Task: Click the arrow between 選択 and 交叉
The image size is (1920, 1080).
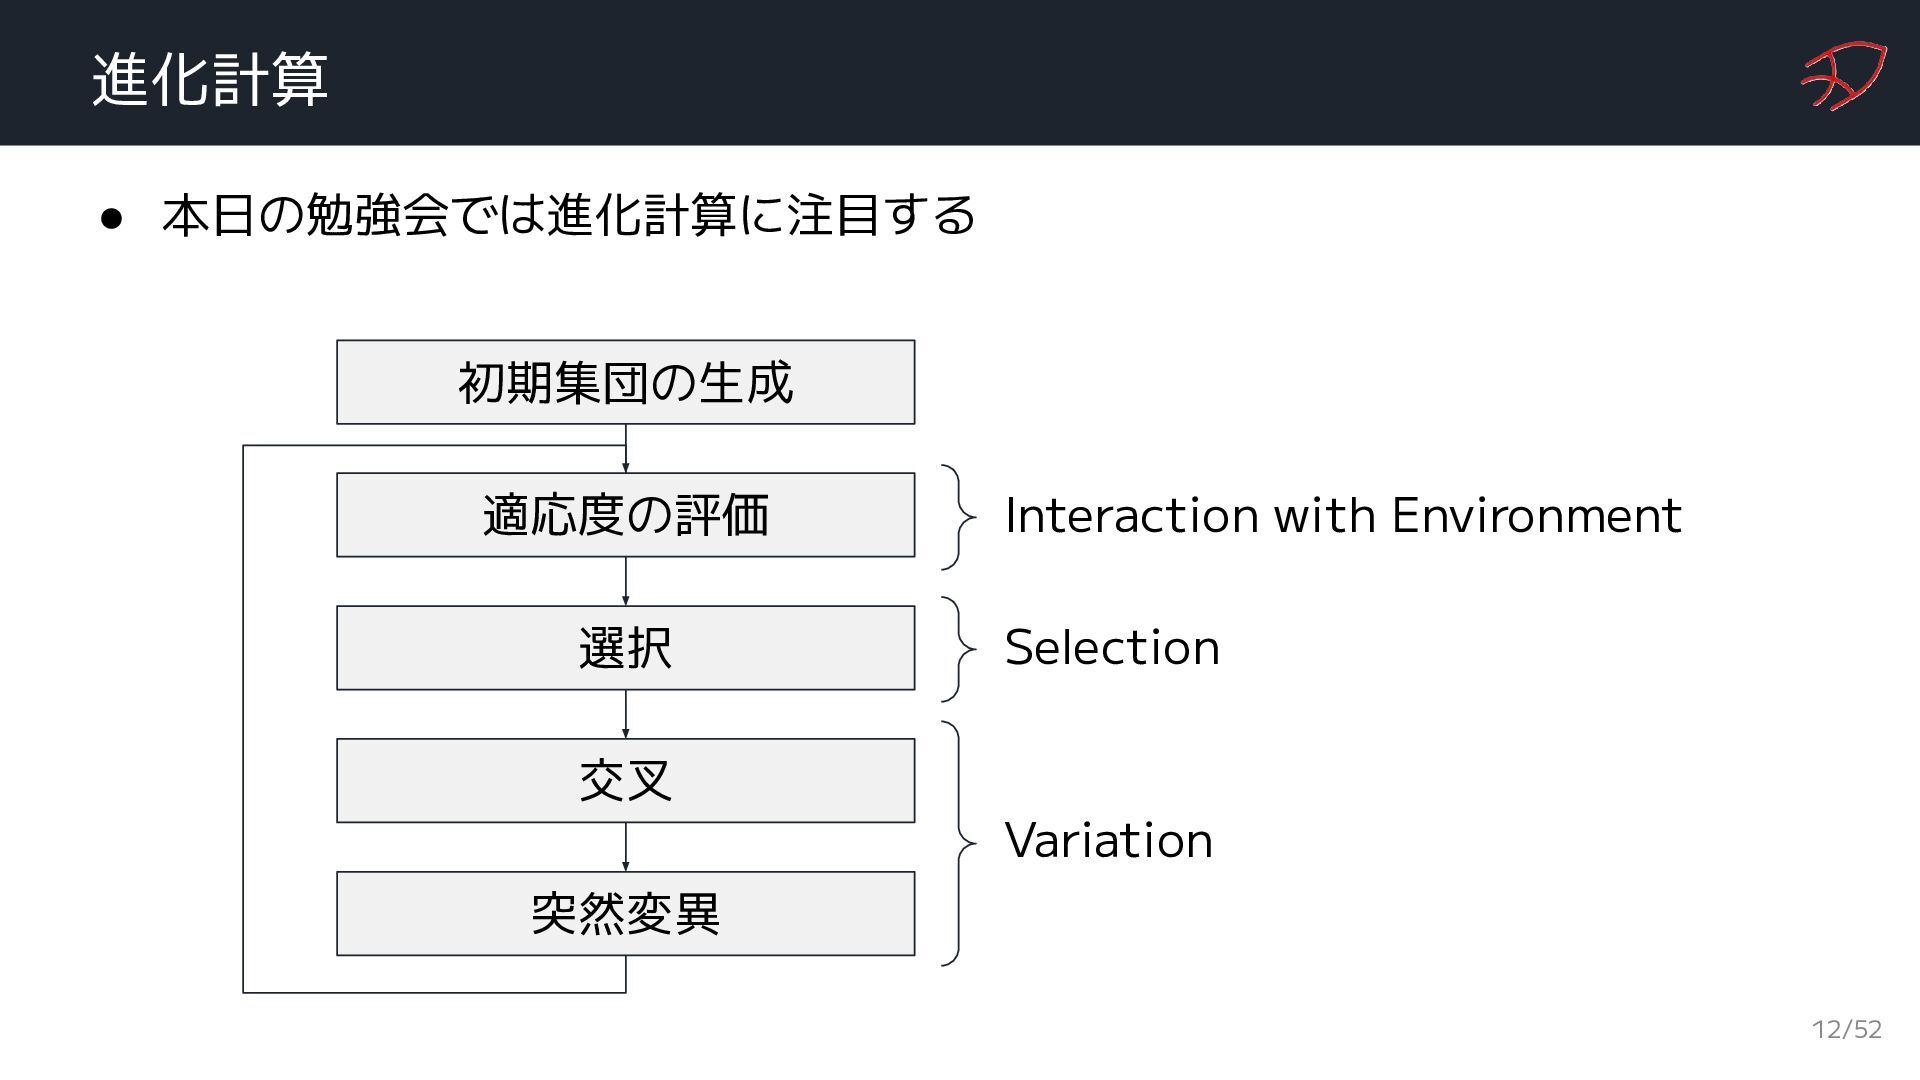Action: point(626,714)
